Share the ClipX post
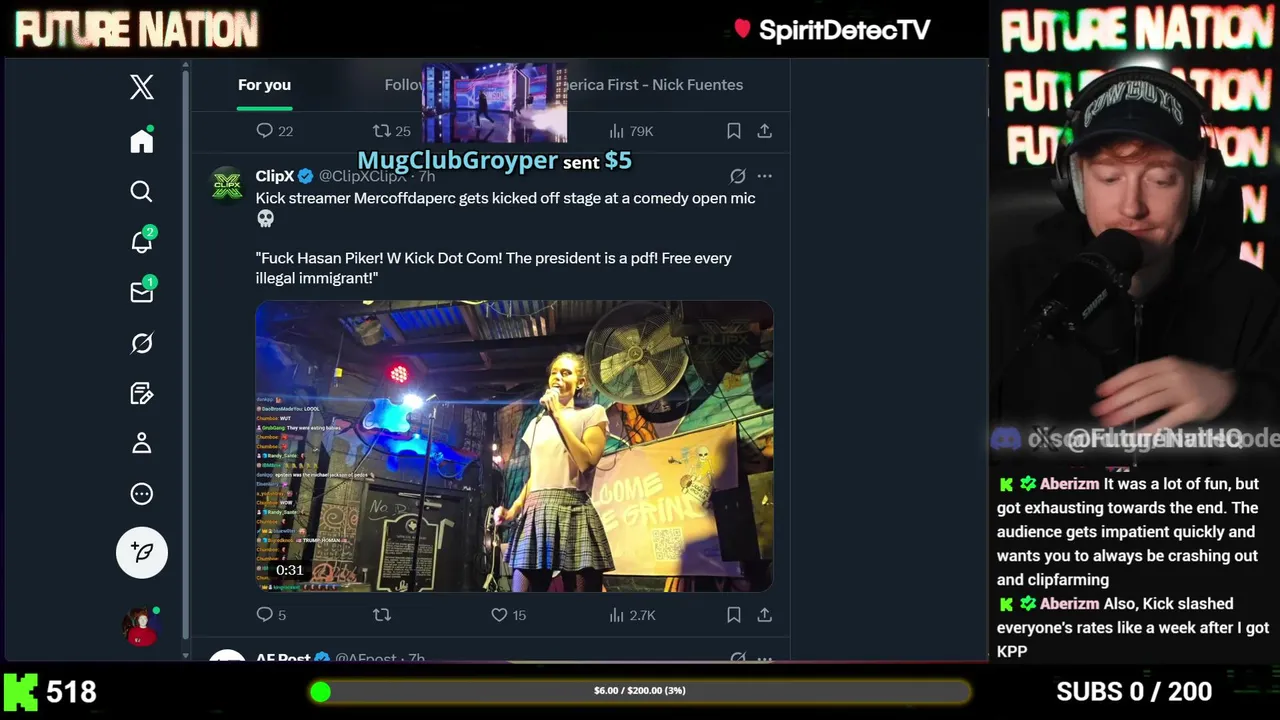Viewport: 1280px width, 720px height. (764, 615)
